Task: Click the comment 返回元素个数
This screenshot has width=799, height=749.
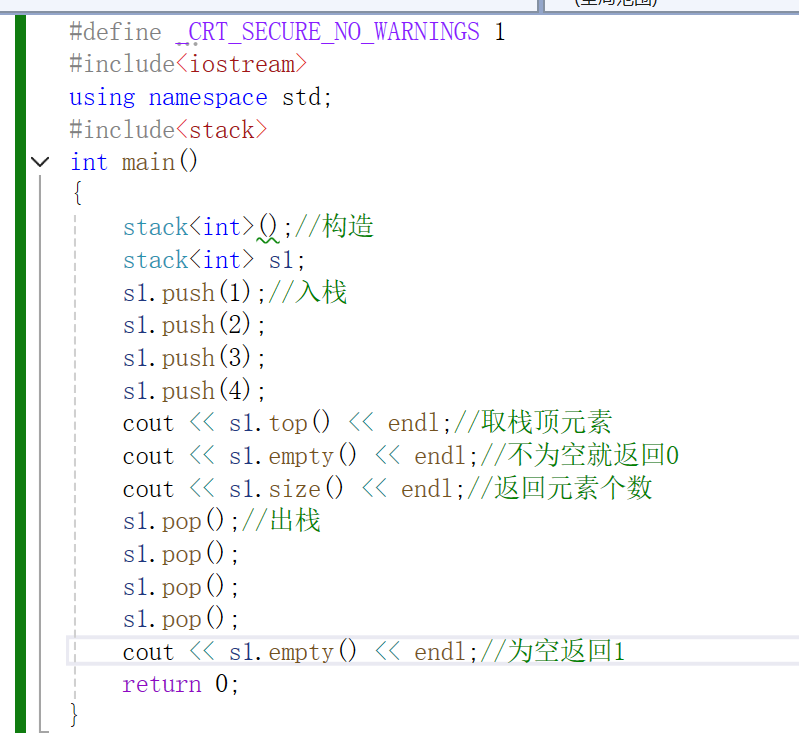Action: tap(560, 489)
